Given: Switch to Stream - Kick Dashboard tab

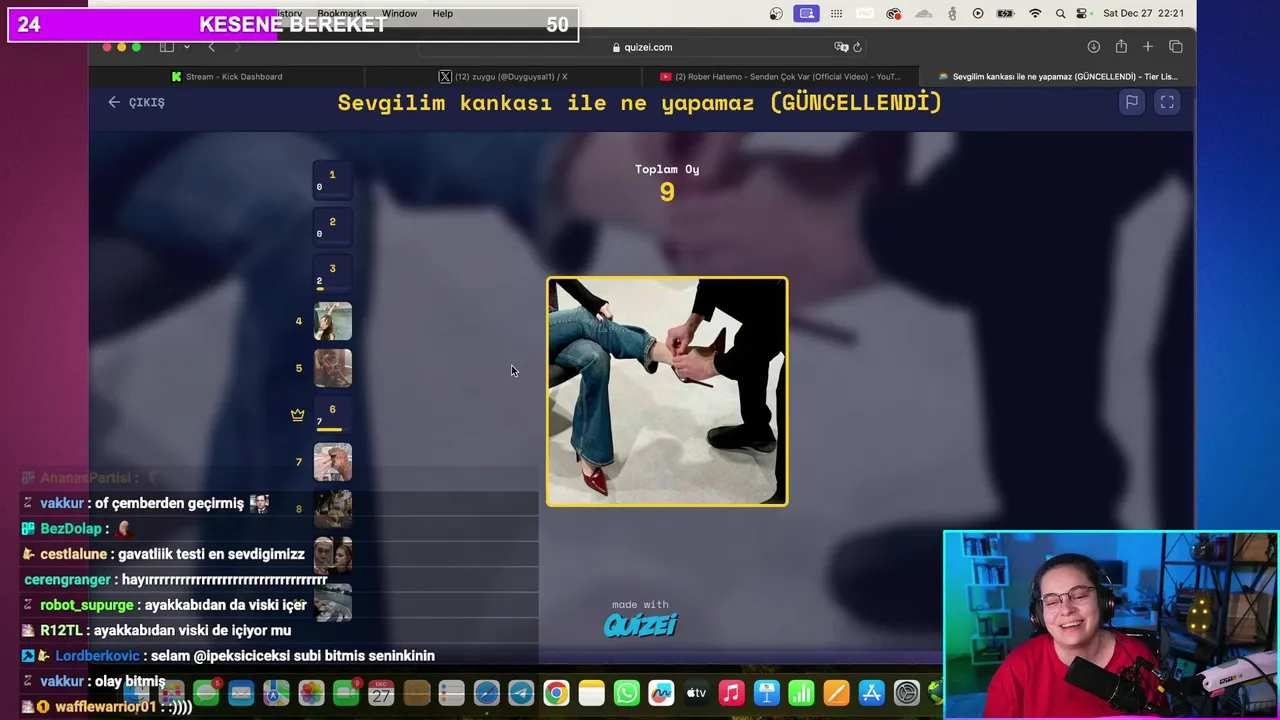Looking at the screenshot, I should [227, 76].
